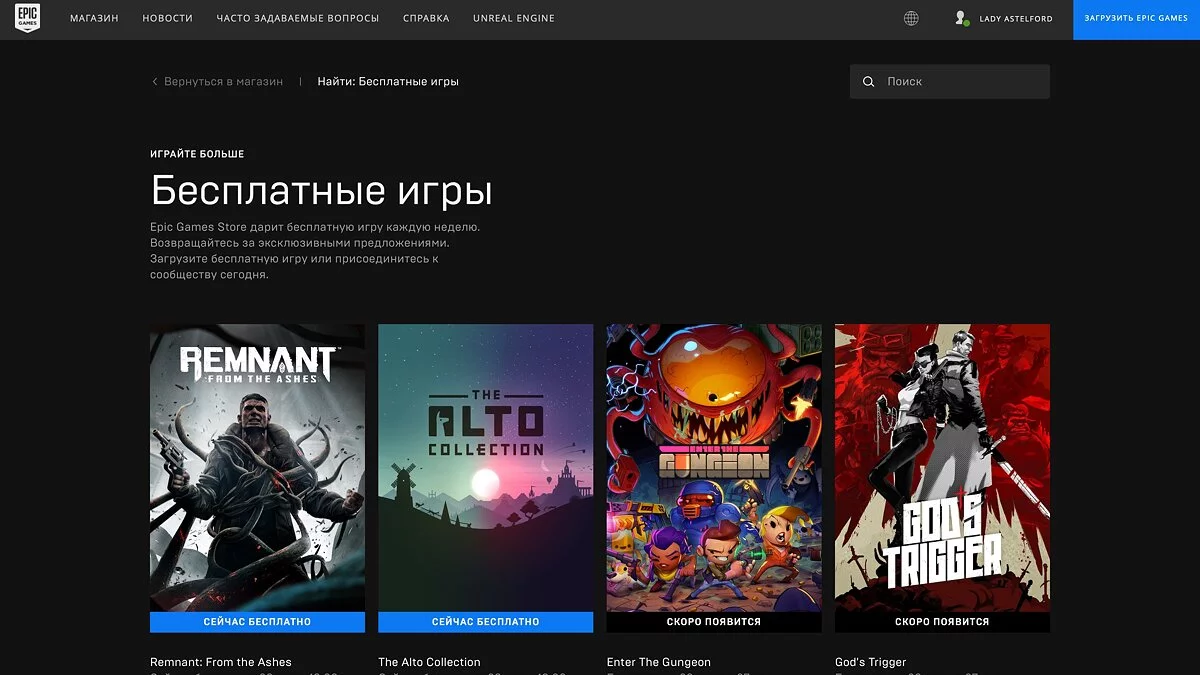Open the UNREAL ENGINE menu item
The height and width of the screenshot is (675, 1200).
tap(514, 18)
